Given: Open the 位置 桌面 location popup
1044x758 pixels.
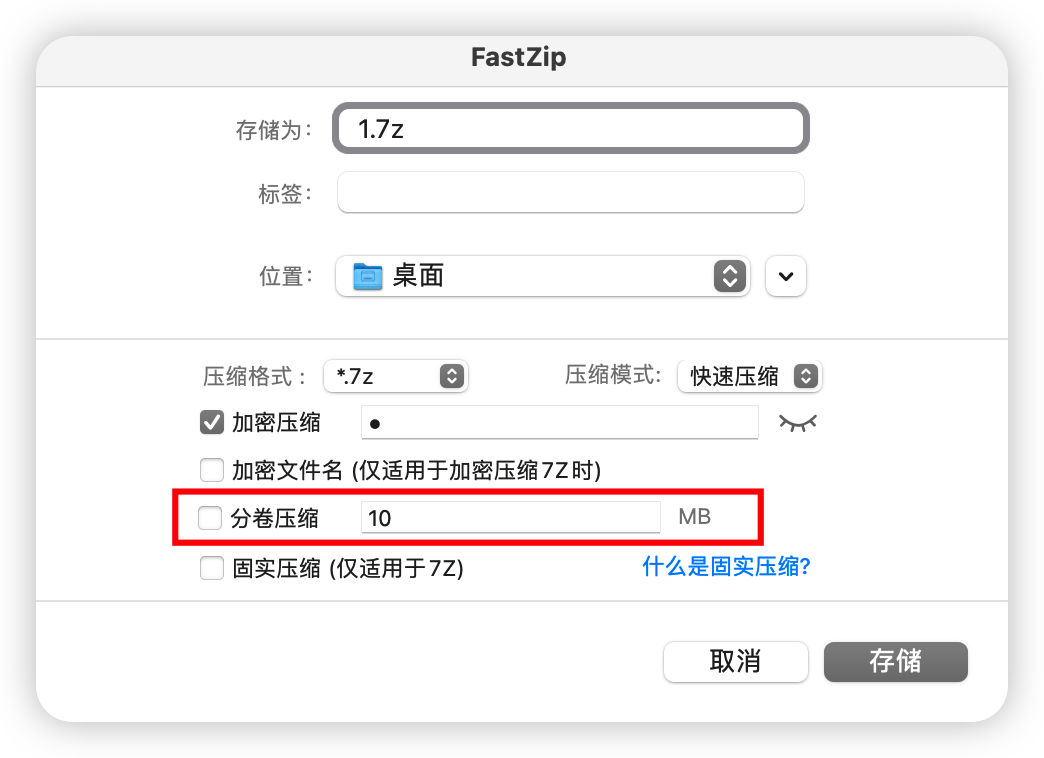Looking at the screenshot, I should (x=543, y=276).
